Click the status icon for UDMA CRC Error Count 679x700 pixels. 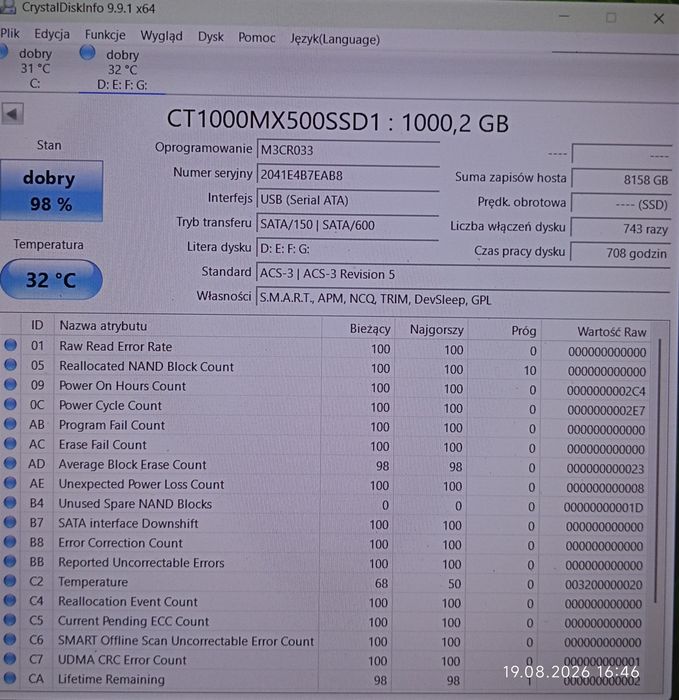(x=10, y=659)
